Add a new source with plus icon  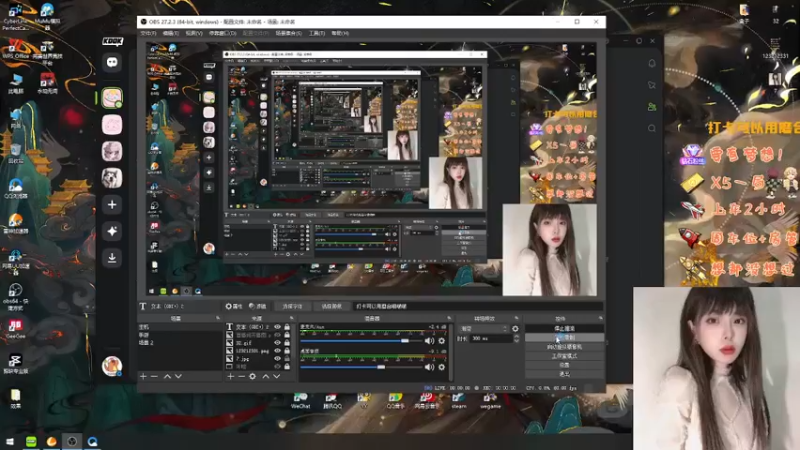pyautogui.click(x=231, y=377)
